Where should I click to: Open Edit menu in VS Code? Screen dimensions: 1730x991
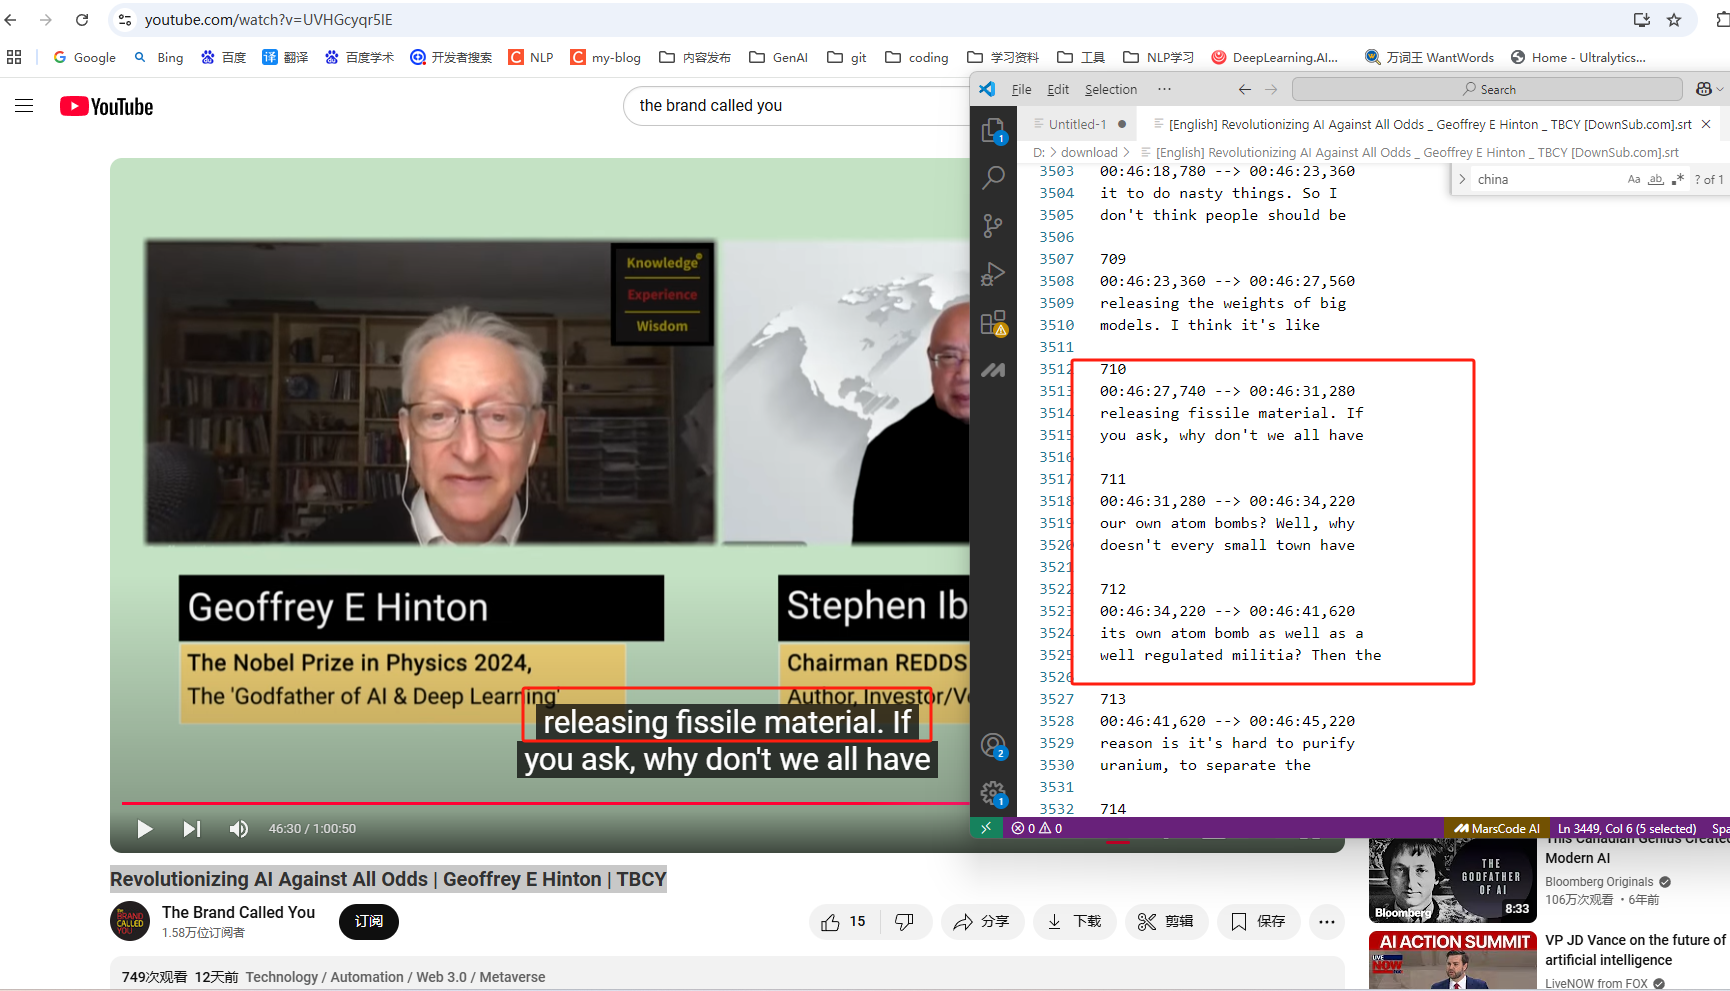pos(1058,89)
